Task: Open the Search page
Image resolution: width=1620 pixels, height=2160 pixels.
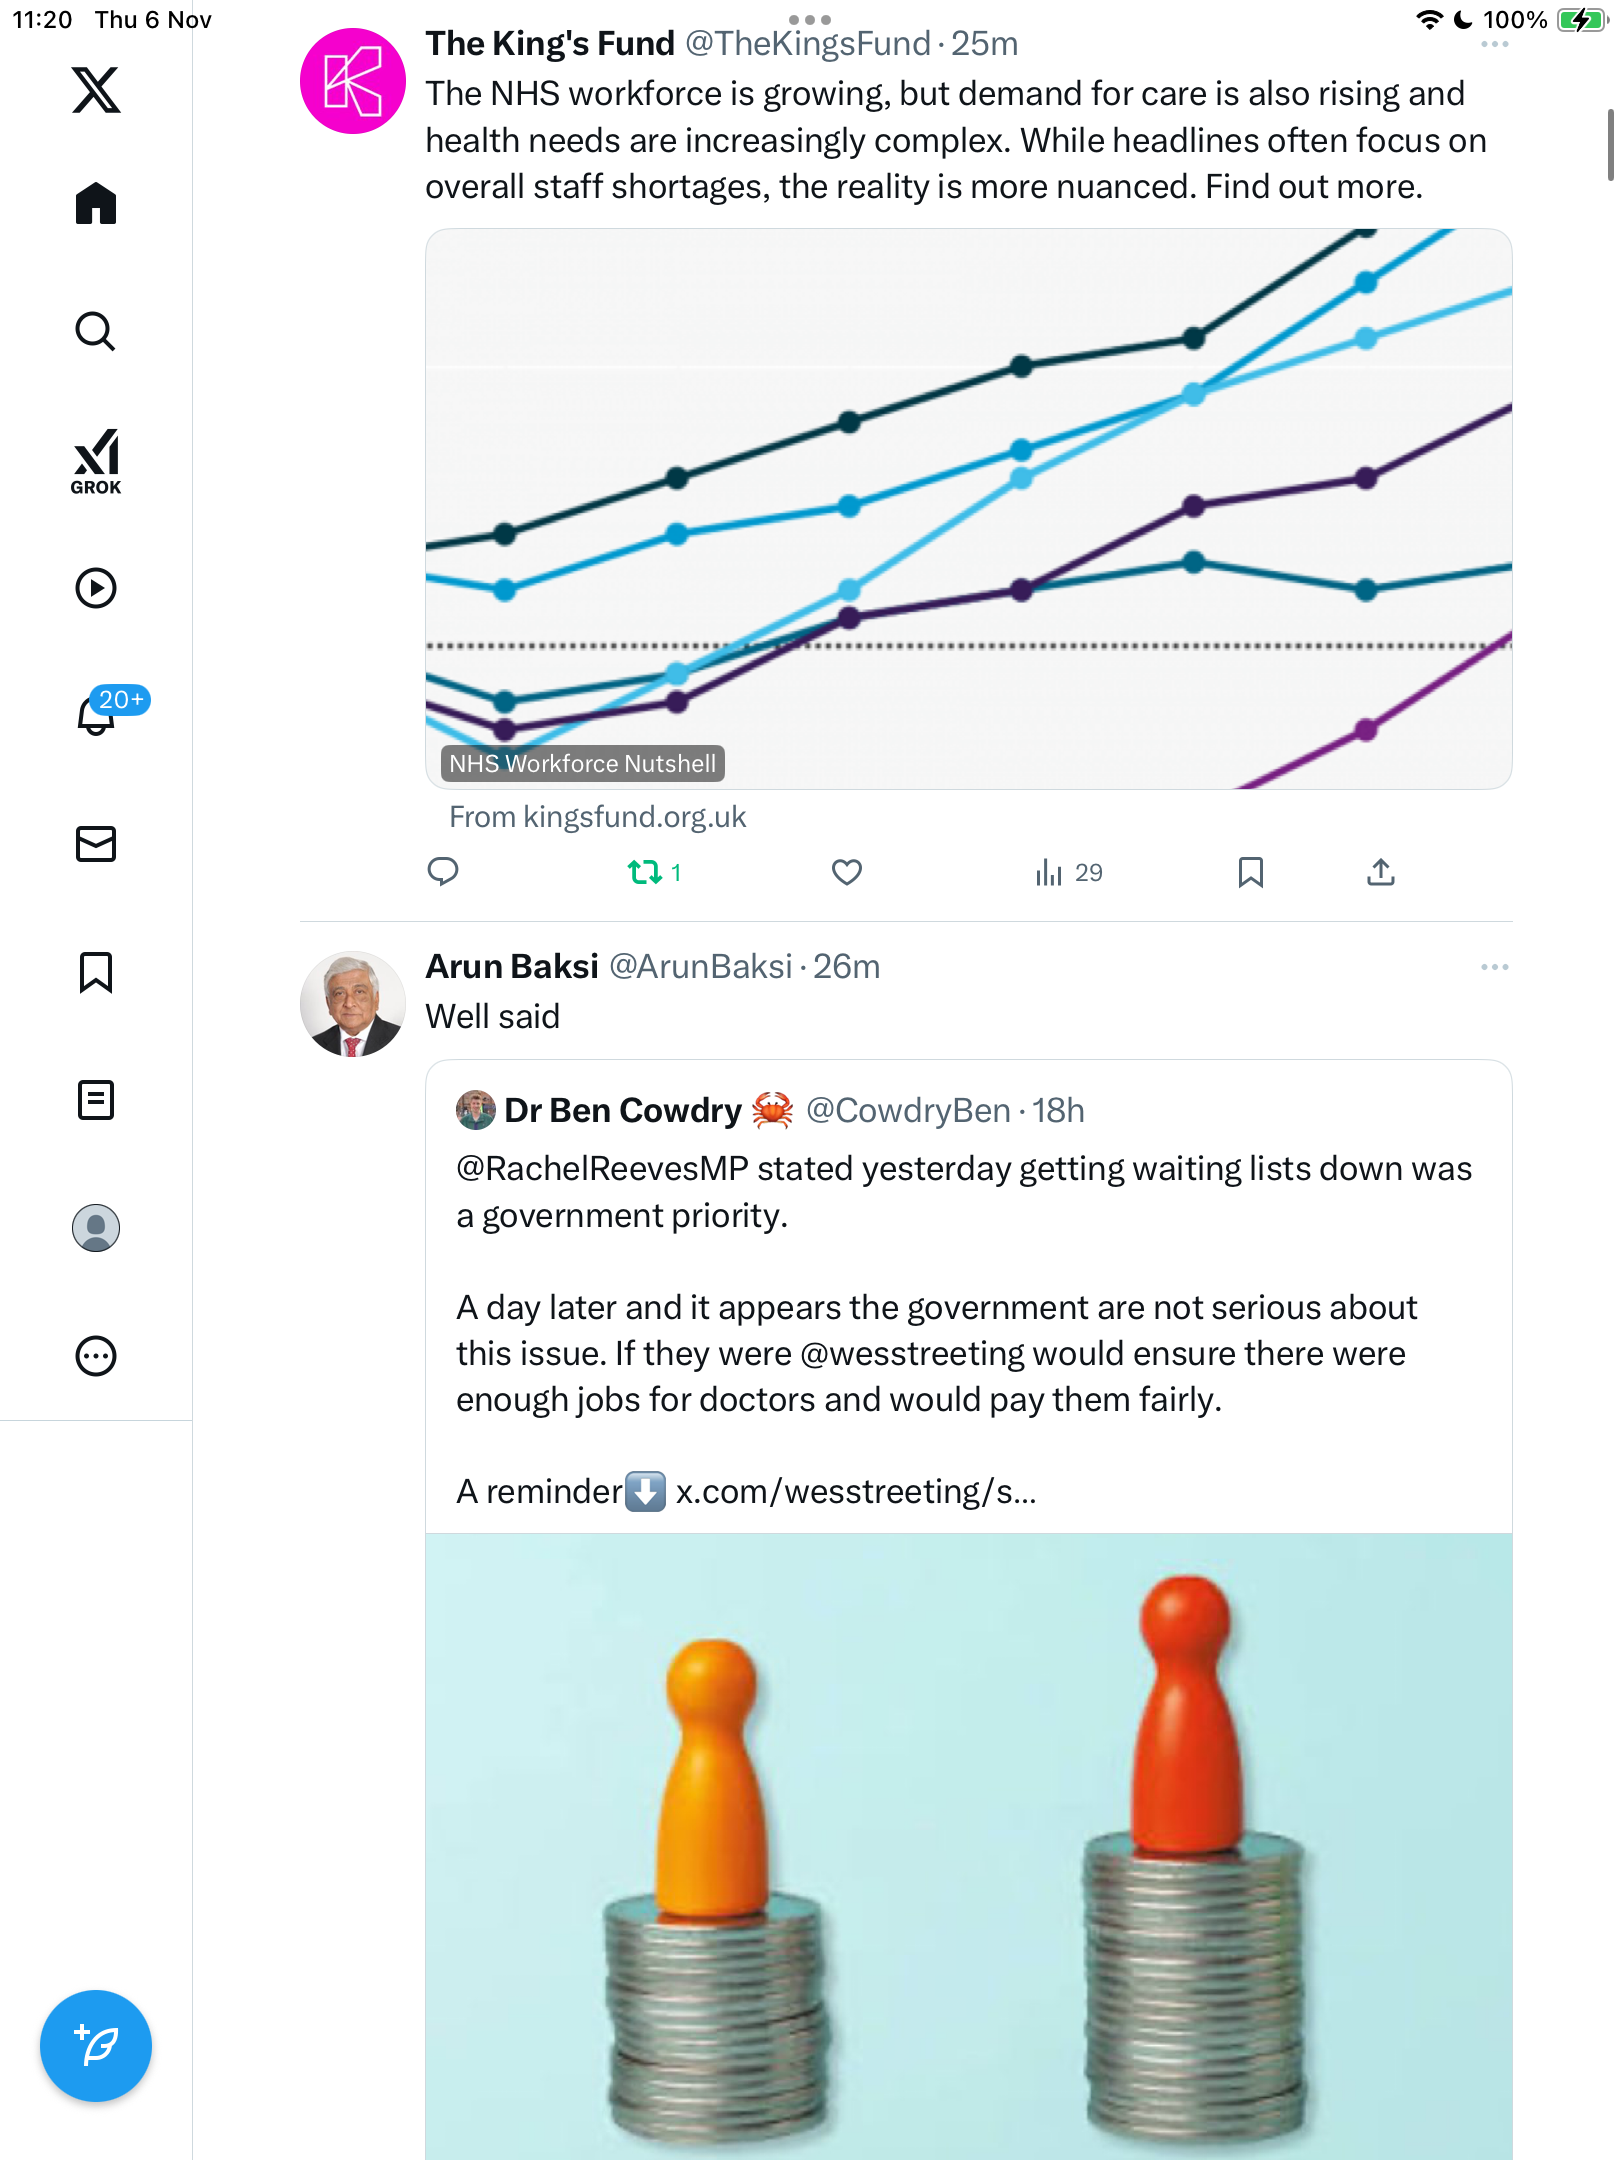Action: [96, 332]
